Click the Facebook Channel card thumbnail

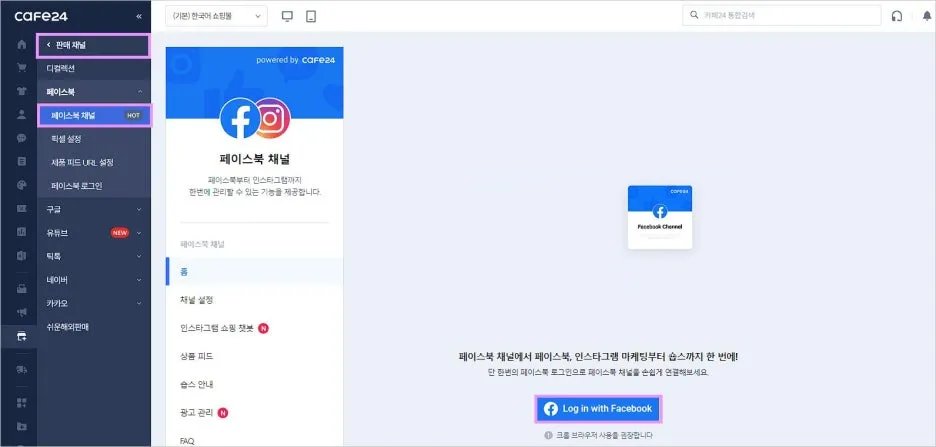(660, 217)
